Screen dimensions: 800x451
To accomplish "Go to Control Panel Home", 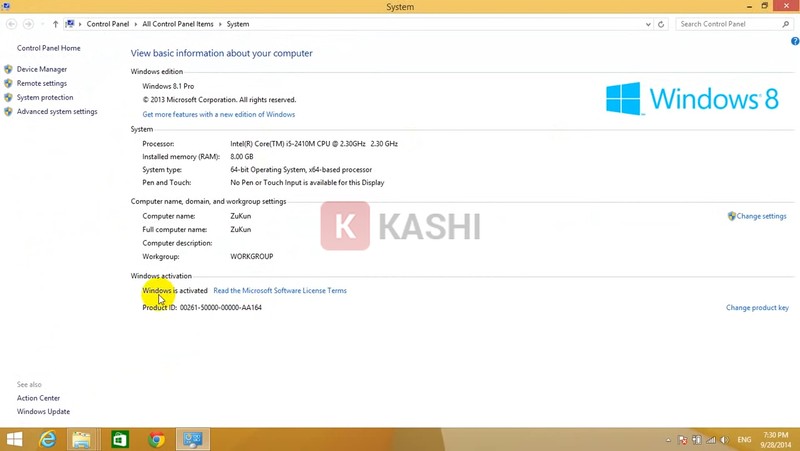I will pos(48,48).
